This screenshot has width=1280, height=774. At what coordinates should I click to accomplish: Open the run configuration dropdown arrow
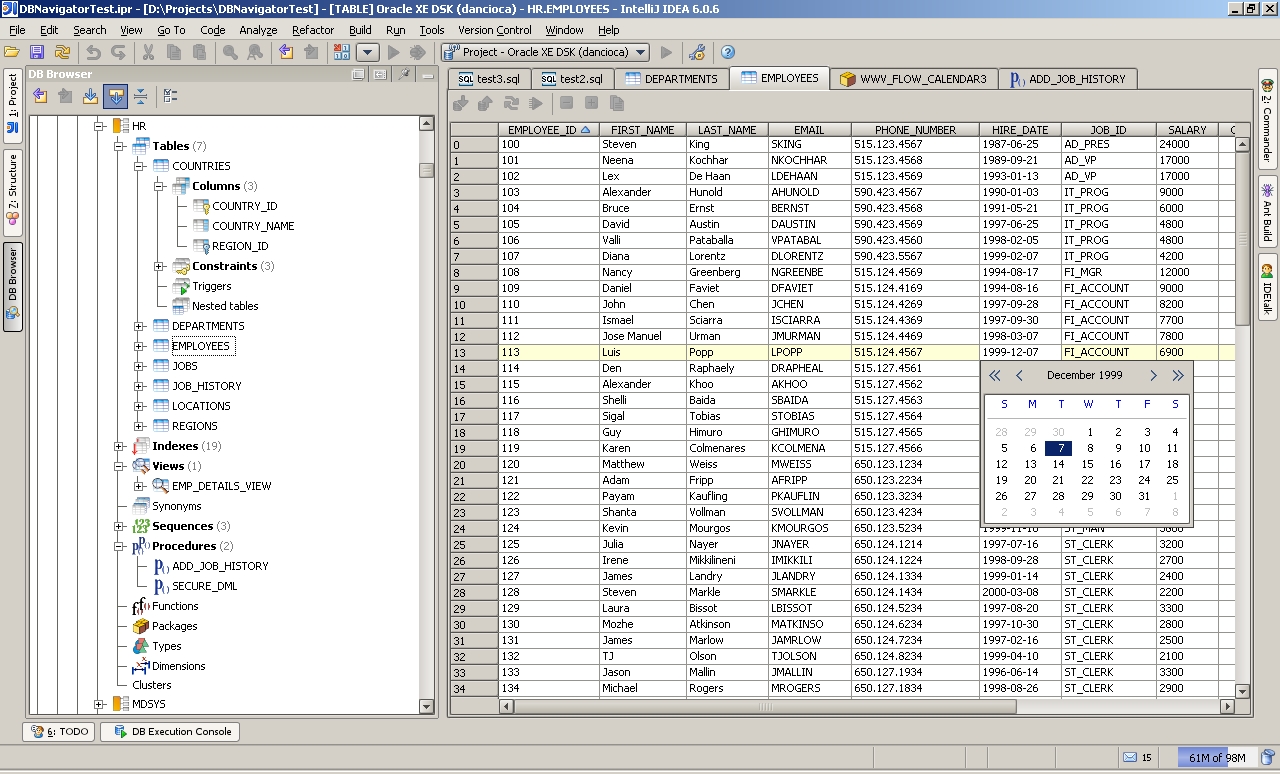tap(367, 52)
